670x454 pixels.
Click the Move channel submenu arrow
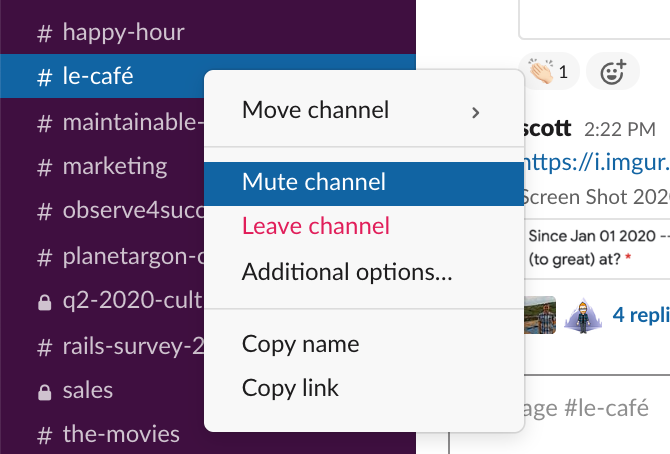(x=476, y=112)
